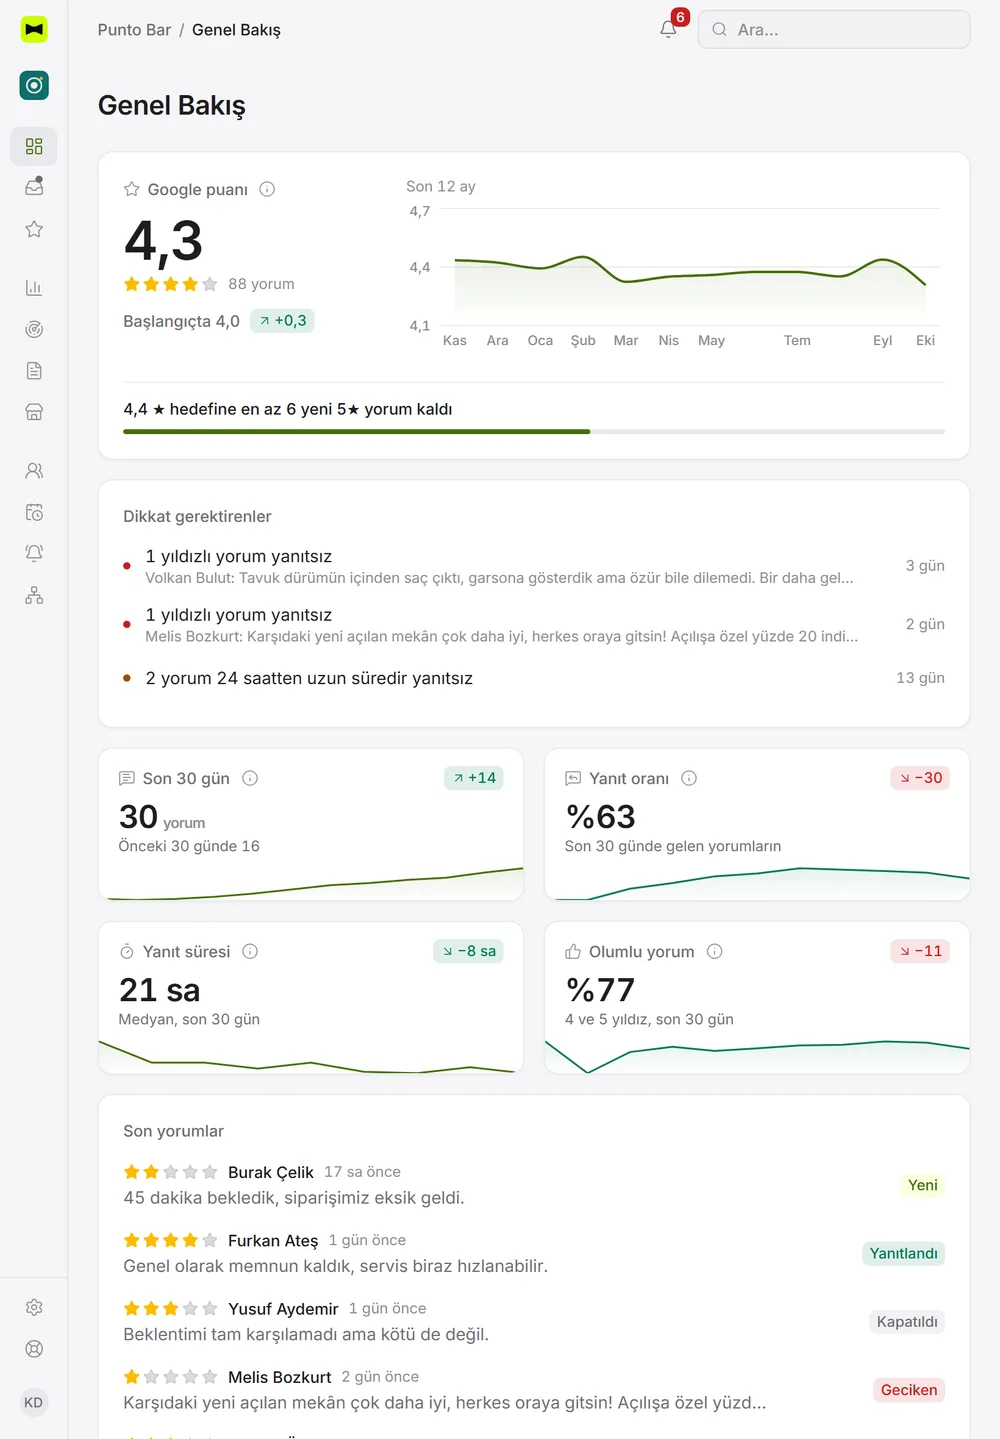Open the inbox tray icon in sidebar

(34, 187)
